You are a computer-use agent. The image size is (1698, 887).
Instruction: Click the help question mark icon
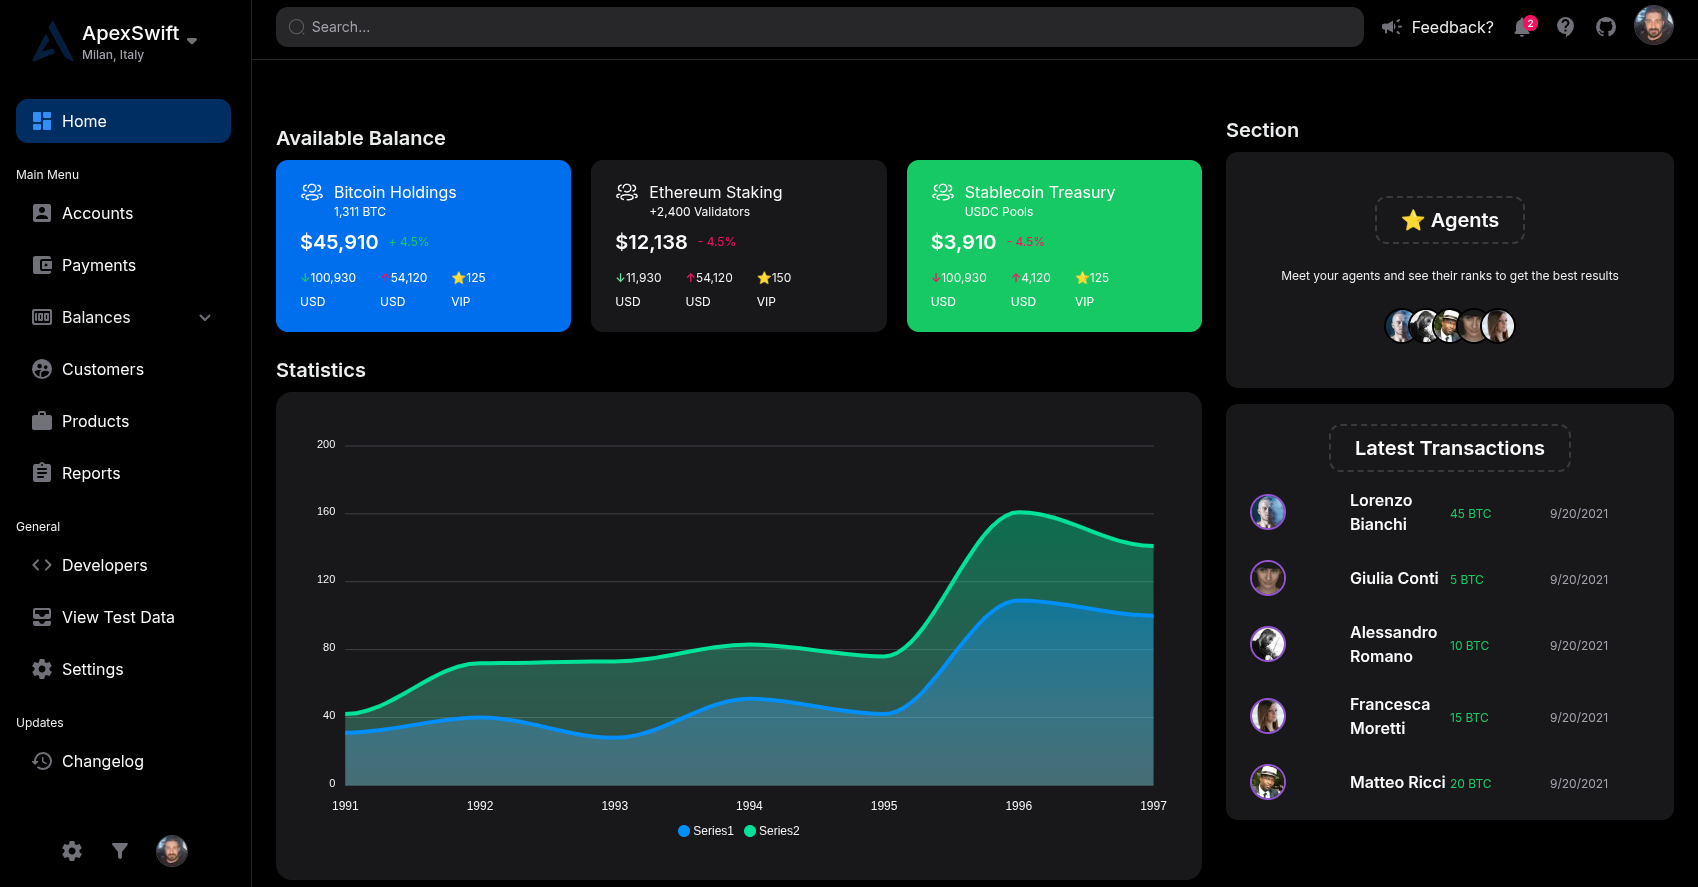click(x=1565, y=27)
